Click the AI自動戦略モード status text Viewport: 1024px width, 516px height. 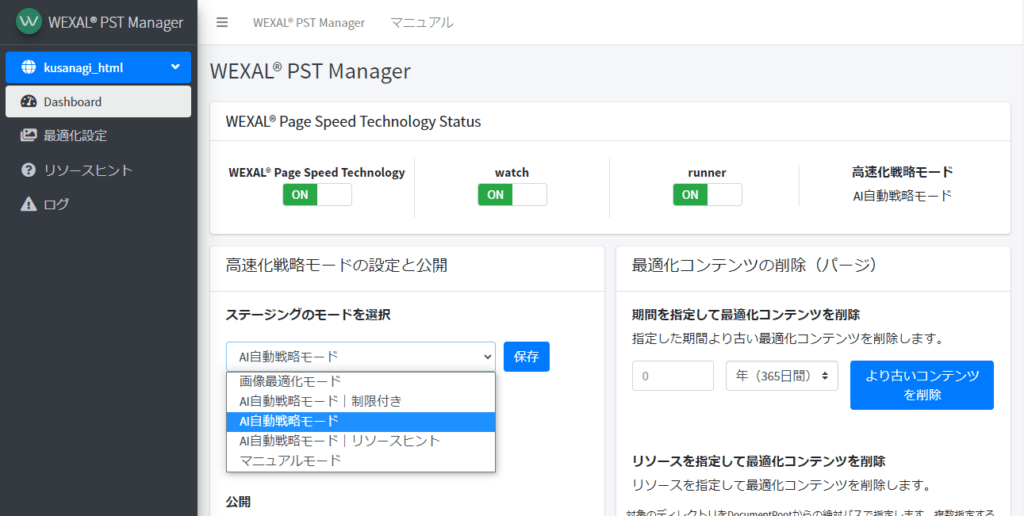coord(902,195)
